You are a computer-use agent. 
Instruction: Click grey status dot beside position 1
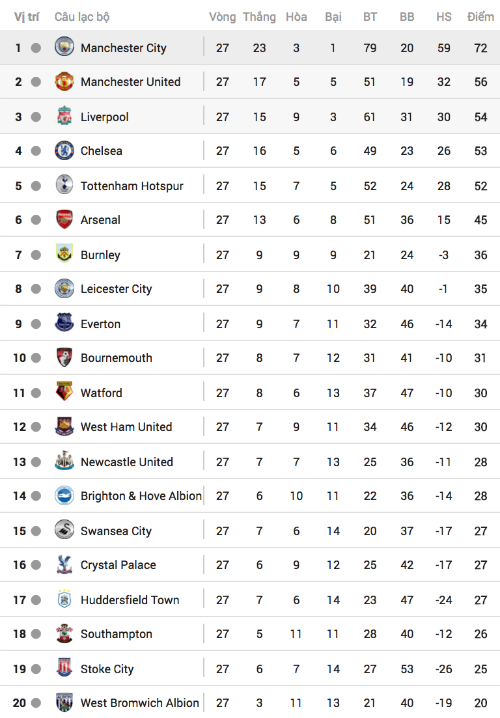coord(36,48)
